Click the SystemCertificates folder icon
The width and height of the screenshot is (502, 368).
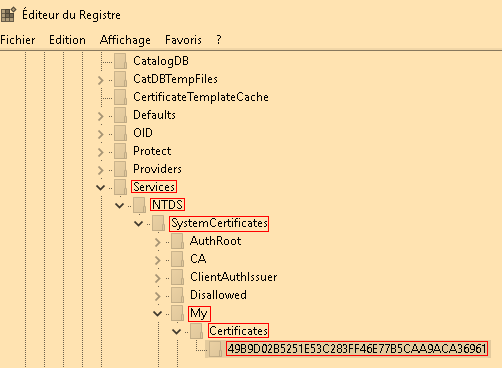pos(158,223)
